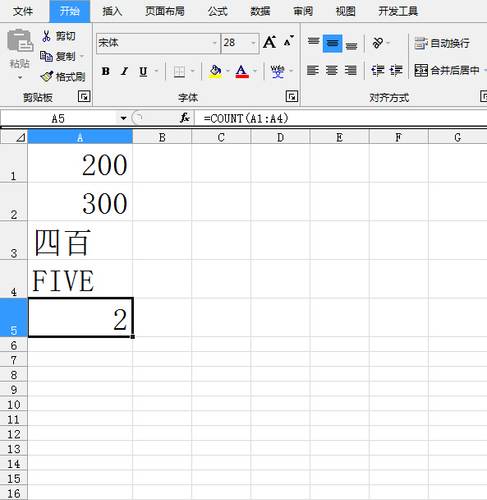Screen dimensions: 487x500
Task: Open the font name dropdown
Action: (x=214, y=43)
